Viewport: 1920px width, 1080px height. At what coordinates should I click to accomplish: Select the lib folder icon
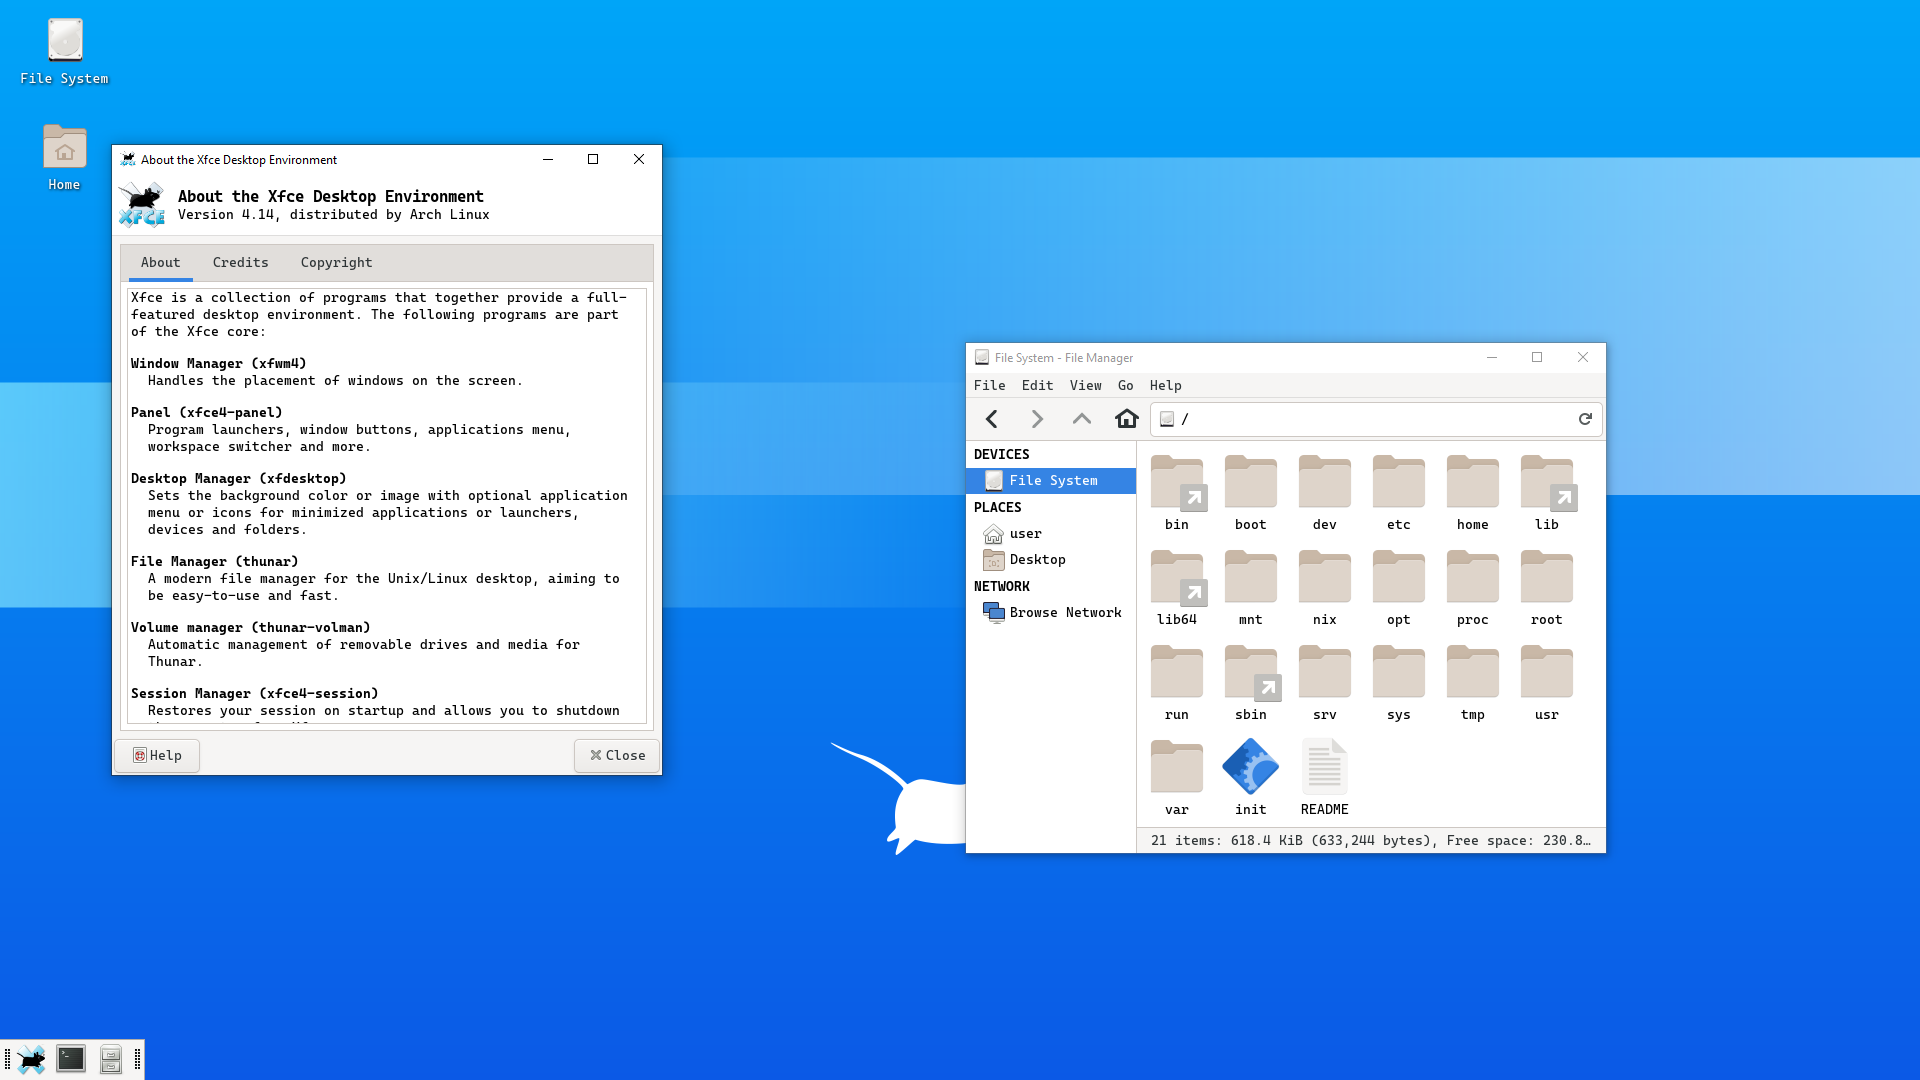(1547, 483)
